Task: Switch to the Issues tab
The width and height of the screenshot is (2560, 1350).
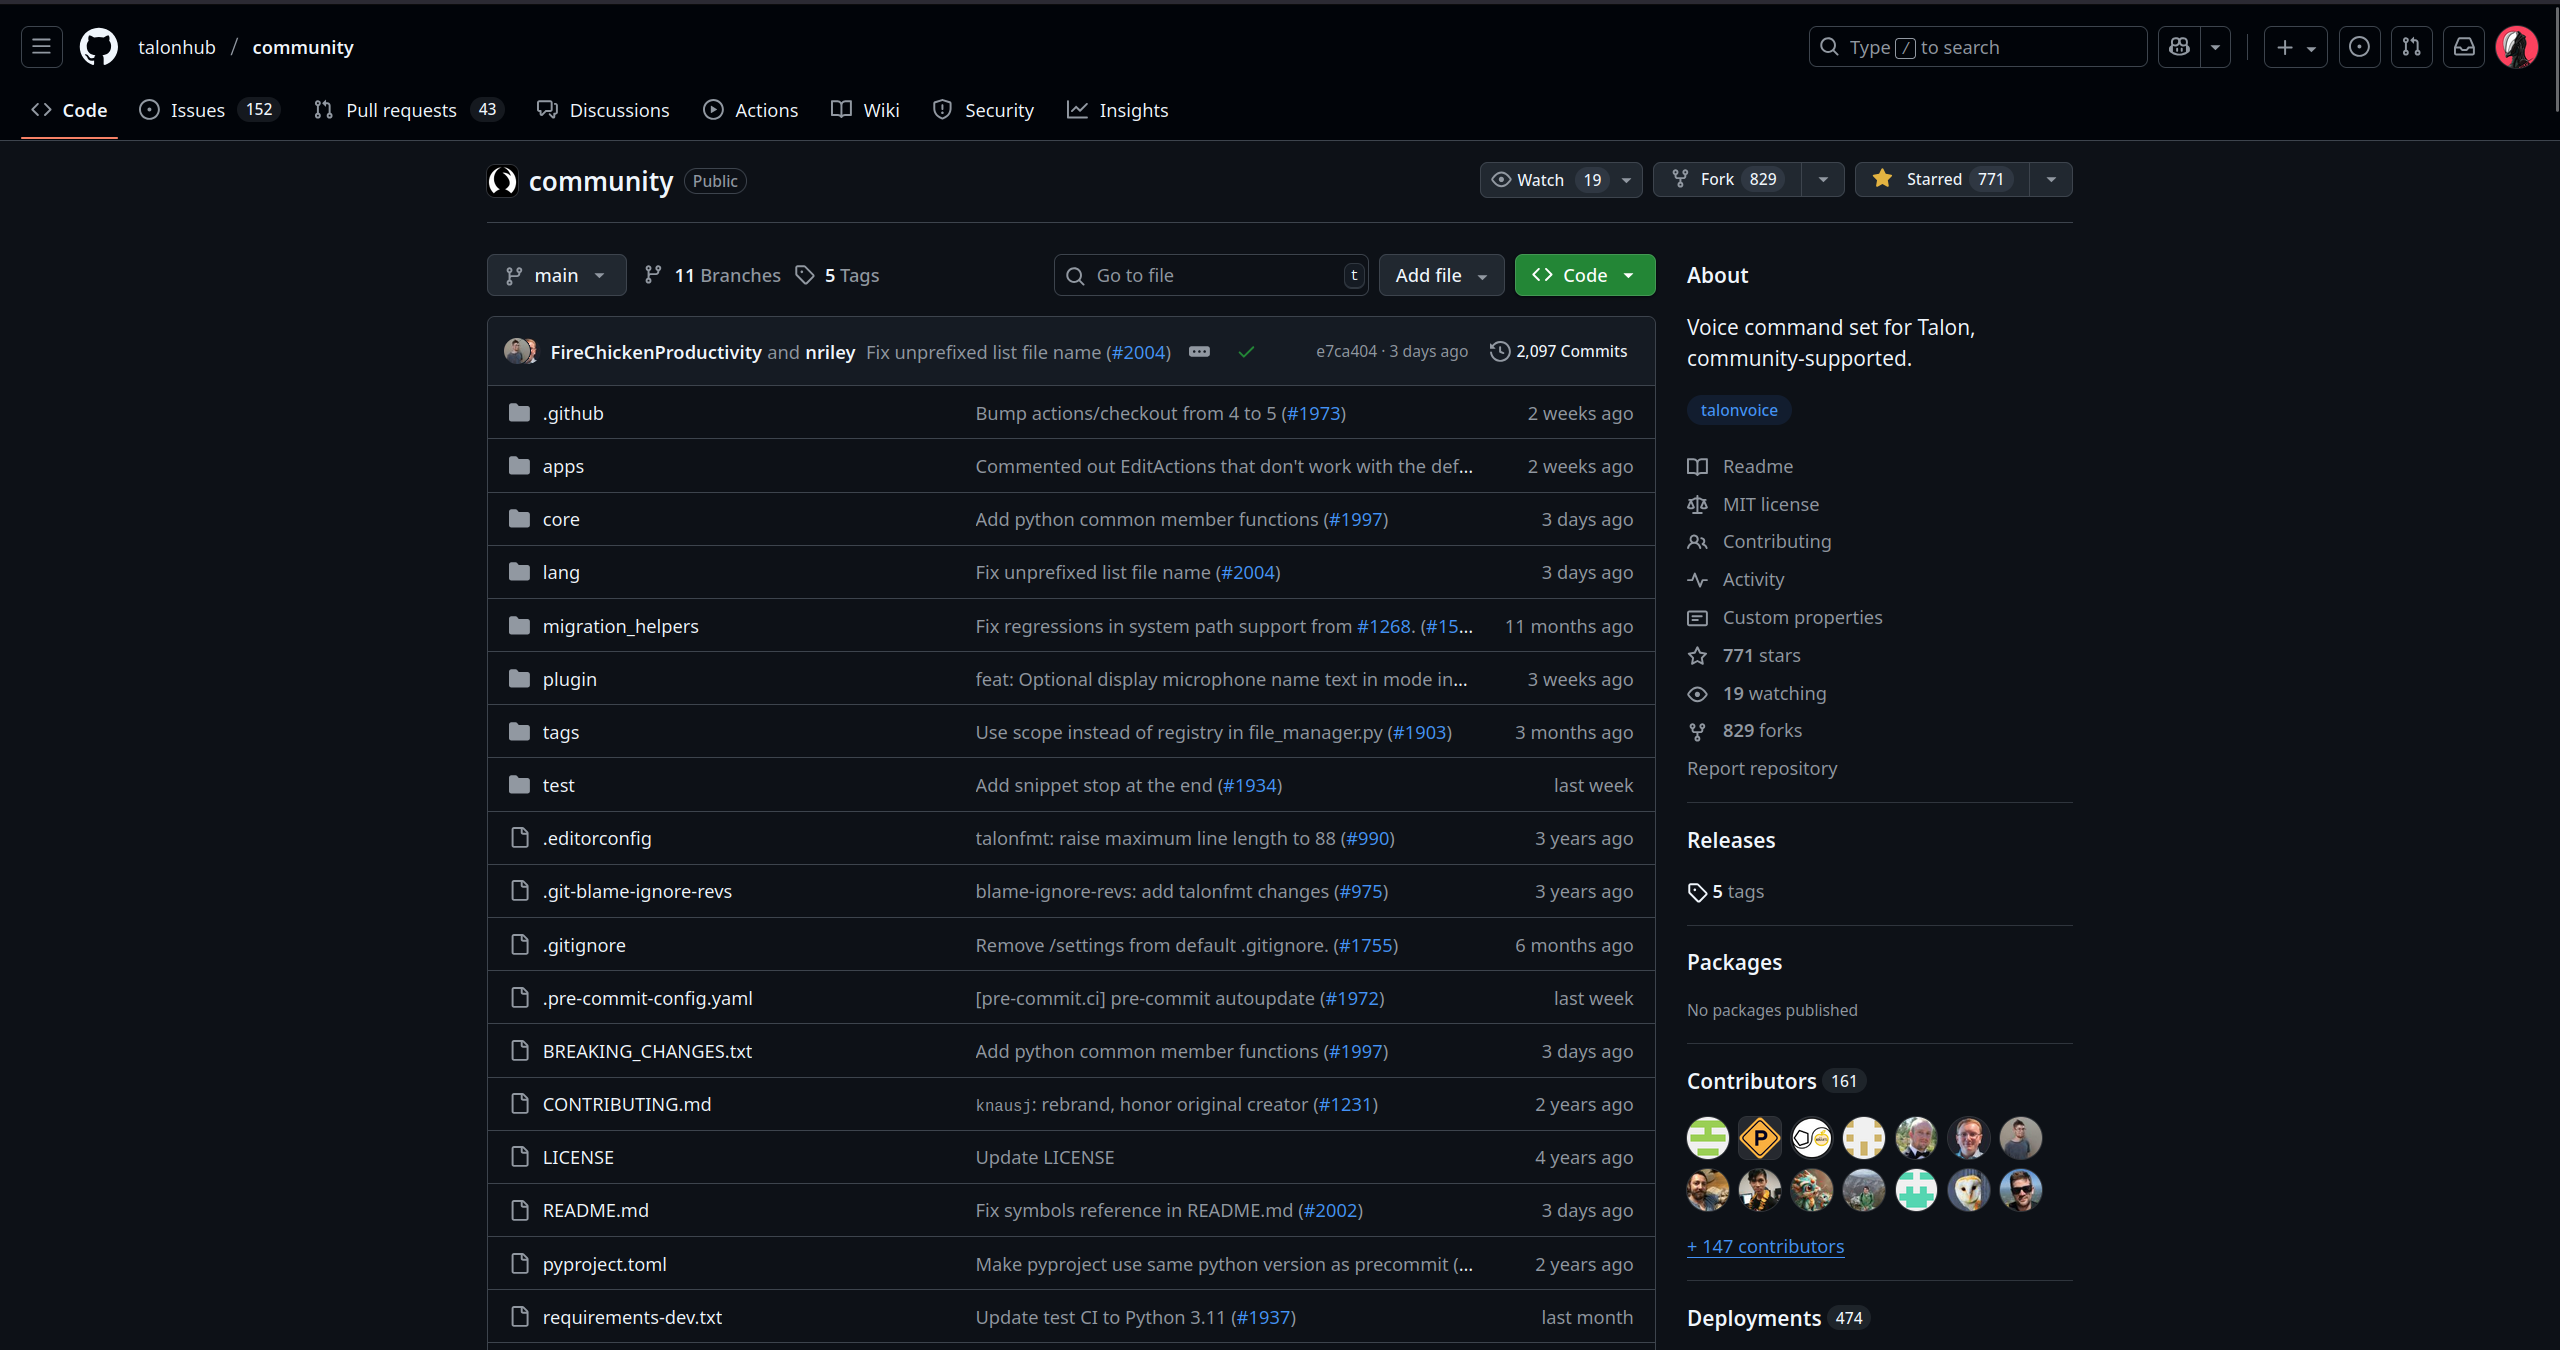Action: coord(209,110)
